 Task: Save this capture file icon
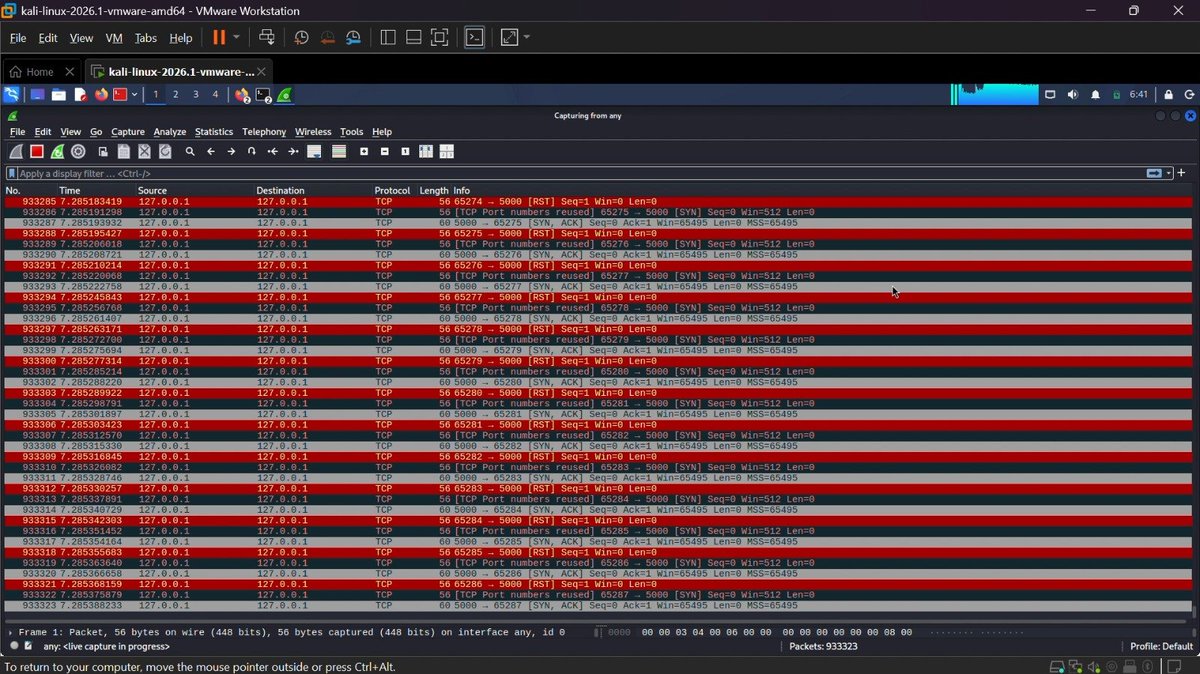(x=124, y=151)
